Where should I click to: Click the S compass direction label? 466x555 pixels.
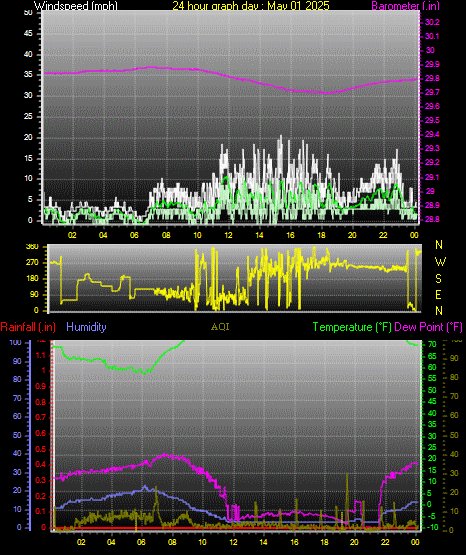click(x=438, y=279)
